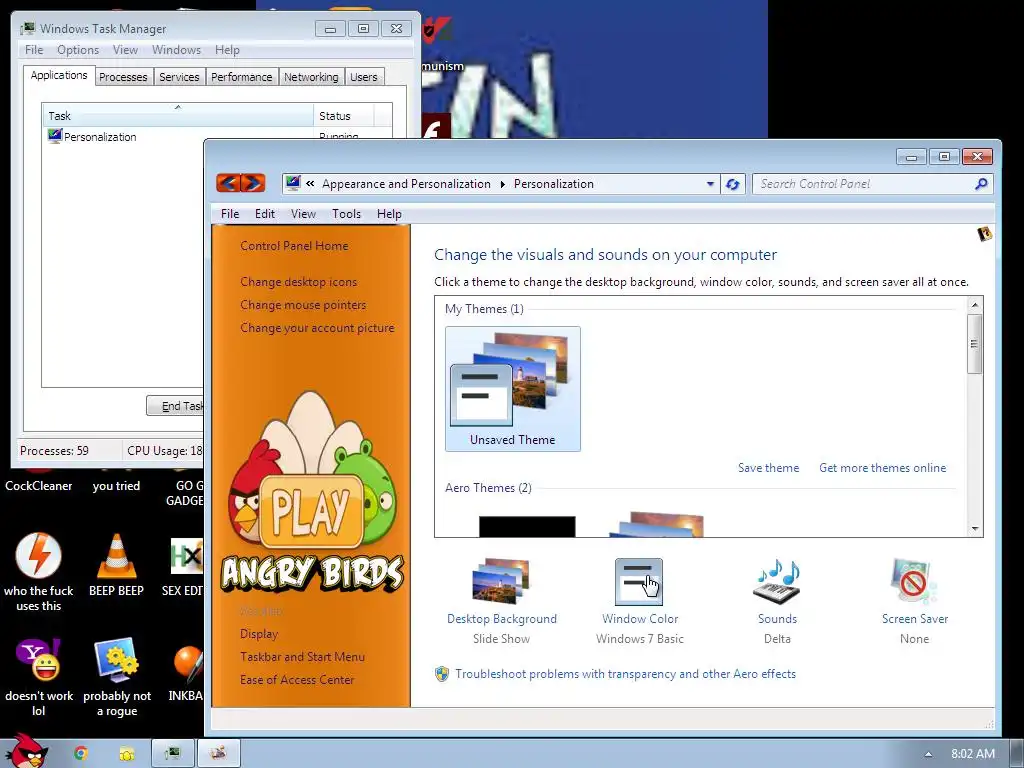This screenshot has width=1024, height=768.
Task: Switch to Networking tab in Task Manager
Action: (x=311, y=77)
